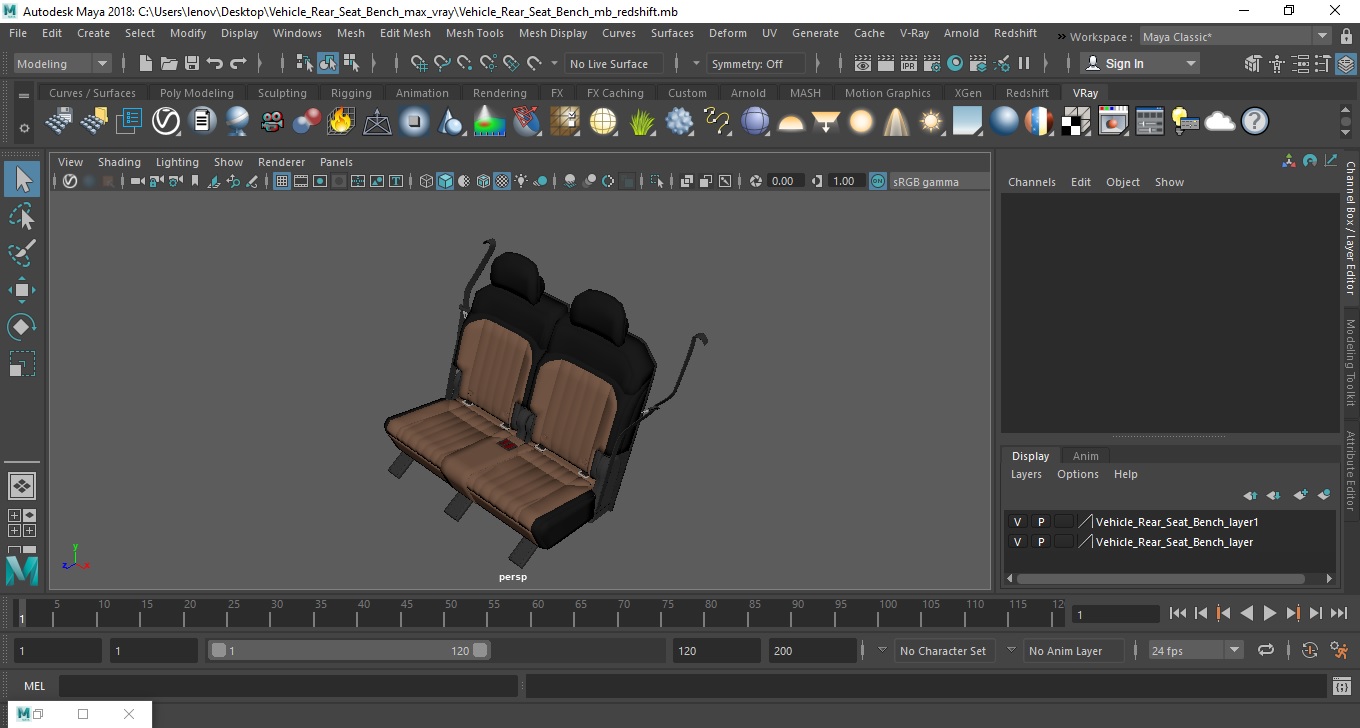Open the Hypershade teal circle icon
The width and height of the screenshot is (1360, 728).
[x=955, y=63]
